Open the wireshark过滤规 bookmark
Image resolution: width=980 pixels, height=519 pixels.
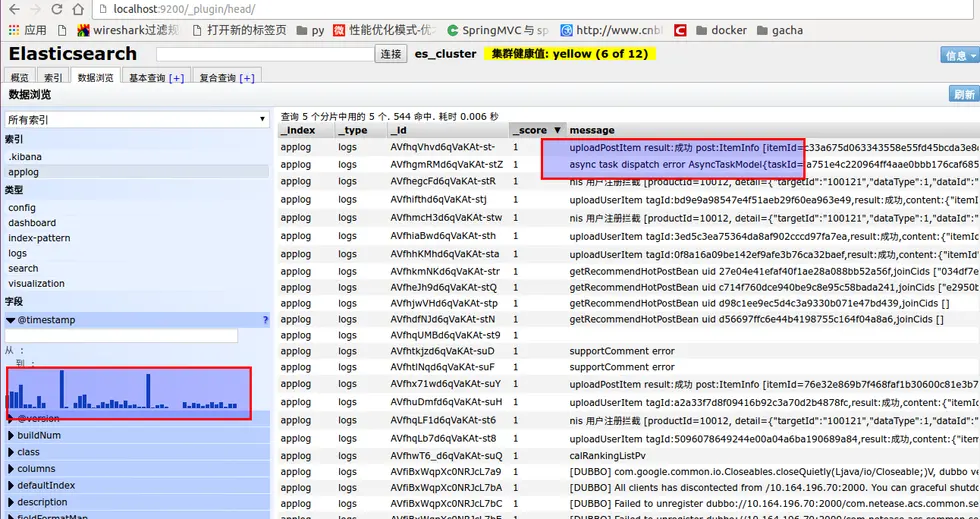tap(129, 30)
